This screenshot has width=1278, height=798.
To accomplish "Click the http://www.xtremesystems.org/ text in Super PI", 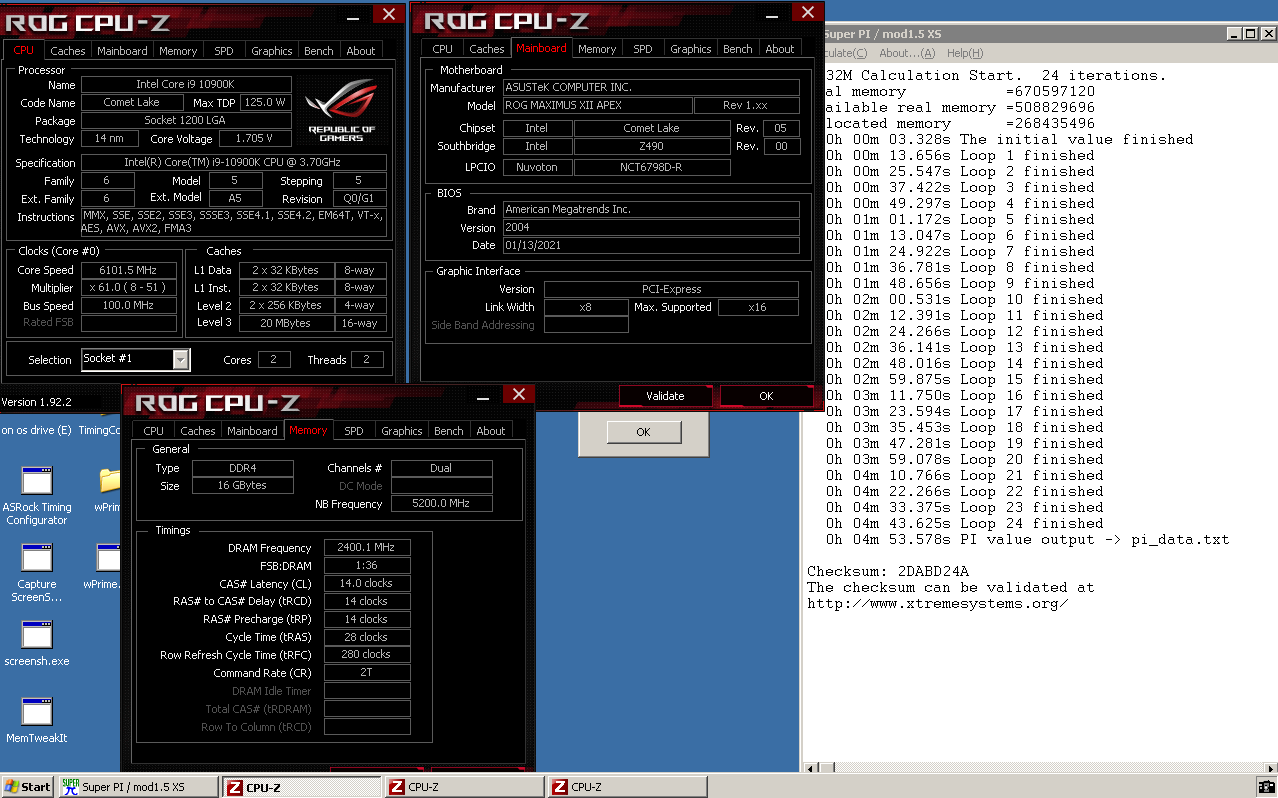I will pyautogui.click(x=937, y=604).
